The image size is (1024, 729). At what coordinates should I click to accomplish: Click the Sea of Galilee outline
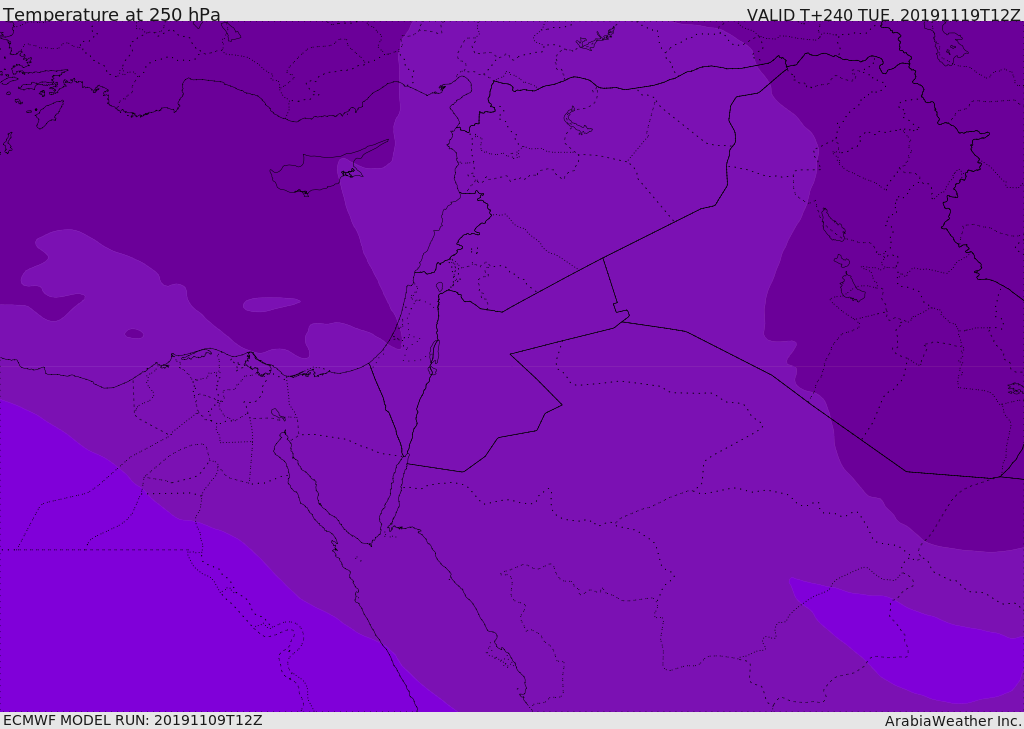click(x=440, y=287)
